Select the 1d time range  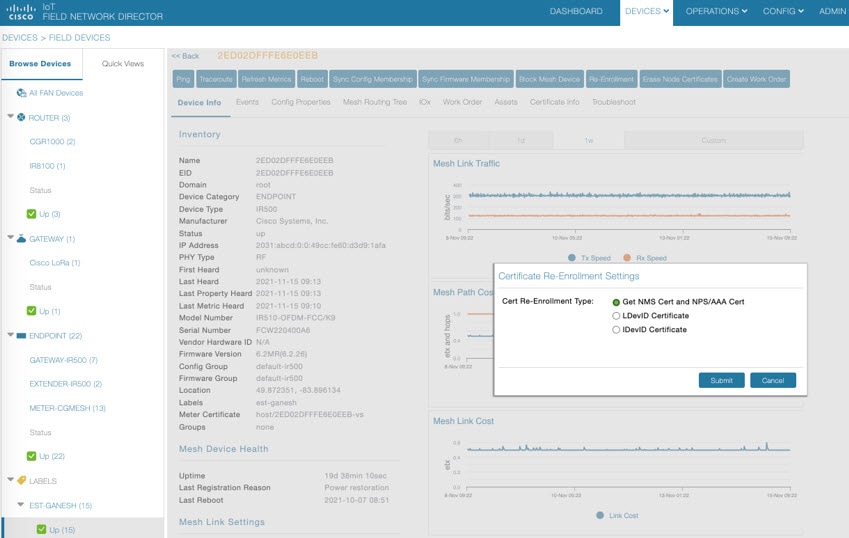pyautogui.click(x=521, y=140)
